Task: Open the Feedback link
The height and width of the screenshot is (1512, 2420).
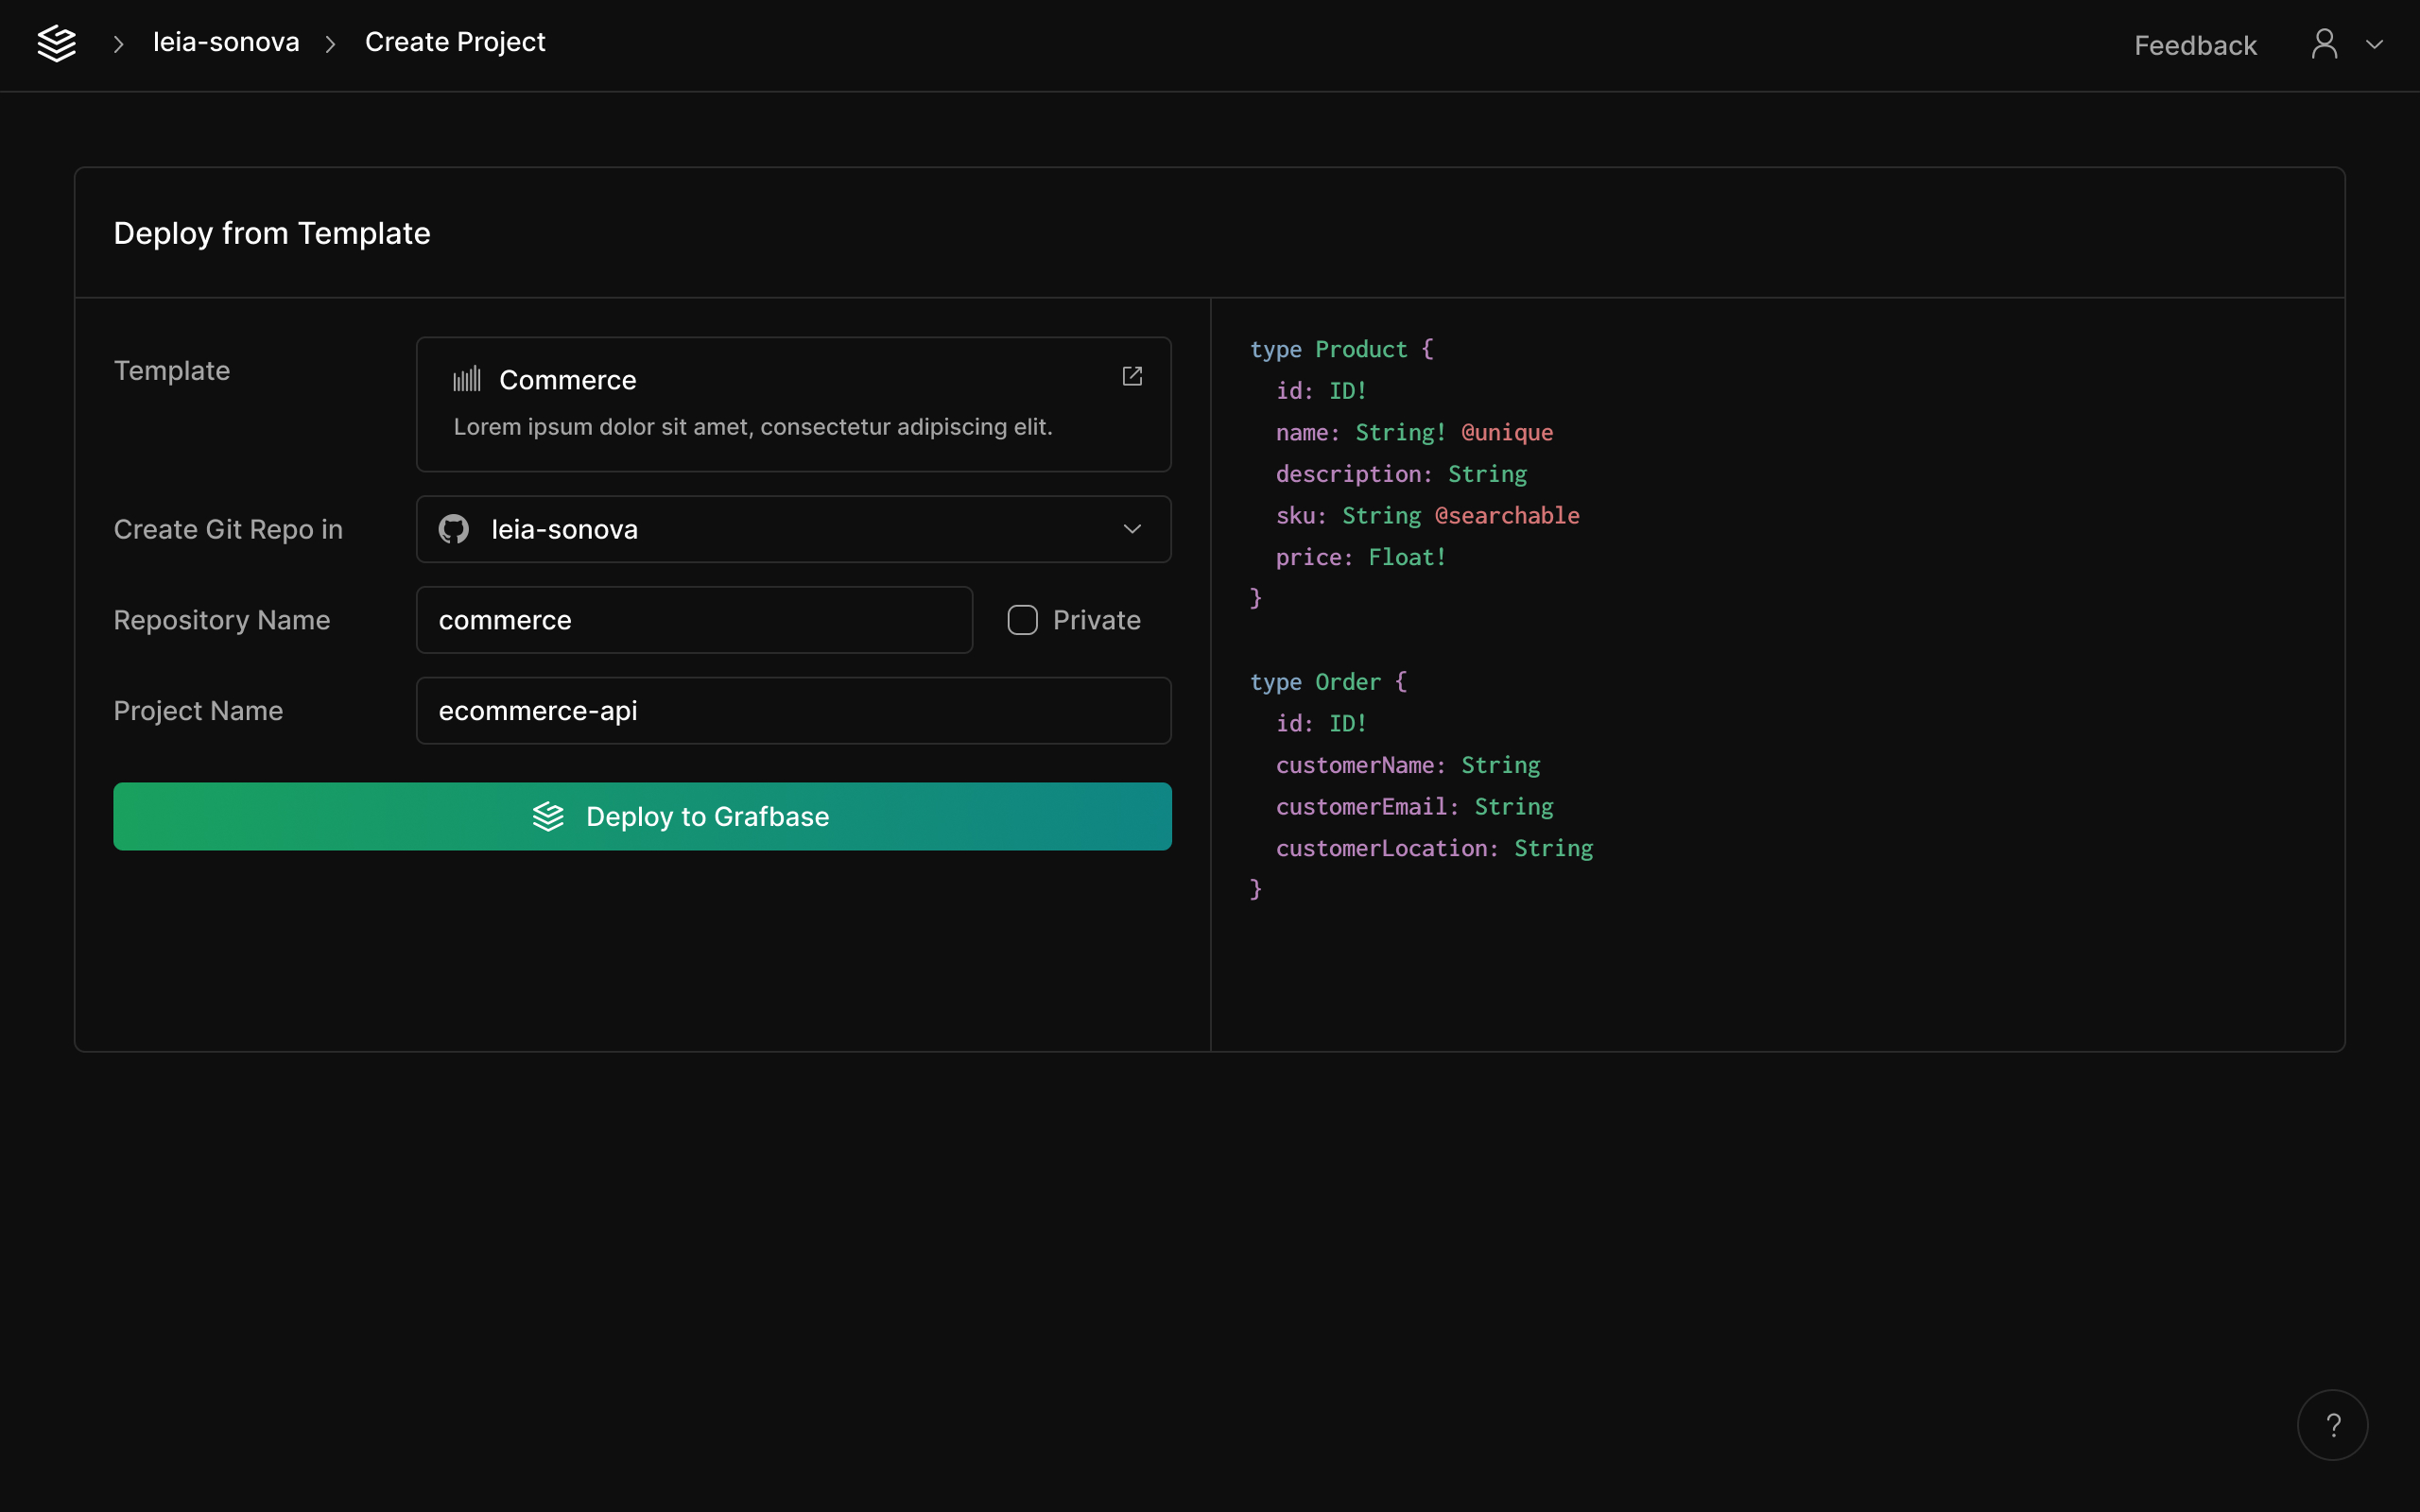Action: click(x=2195, y=45)
